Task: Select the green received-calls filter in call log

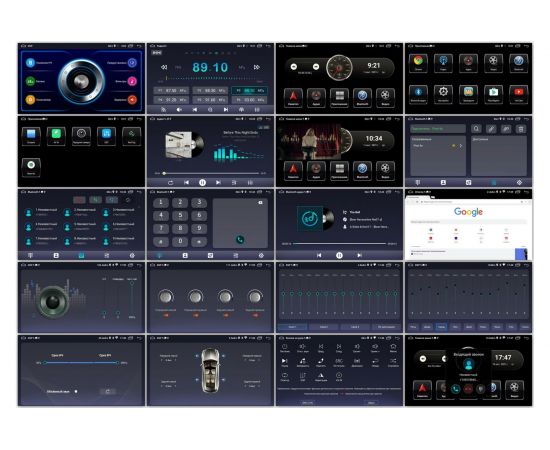Action: pos(95,200)
